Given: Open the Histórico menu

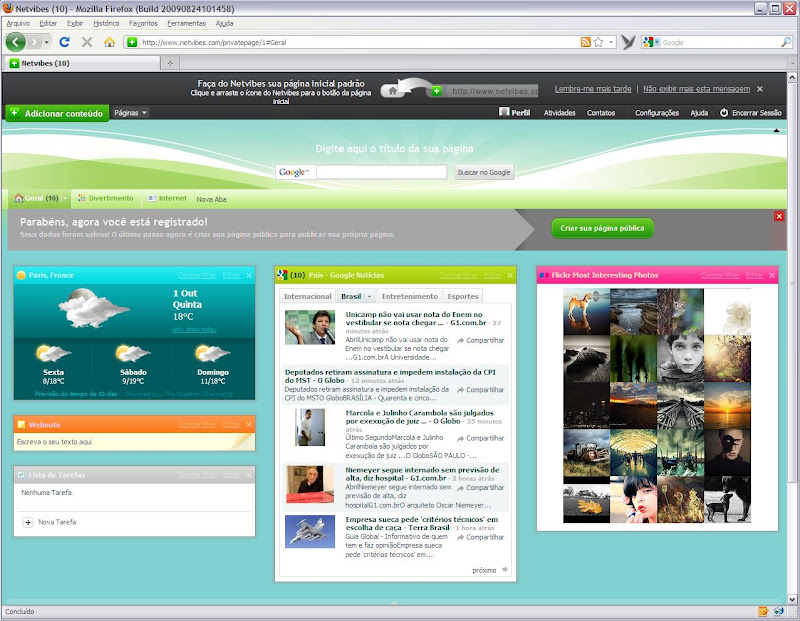Looking at the screenshot, I should click(x=106, y=23).
